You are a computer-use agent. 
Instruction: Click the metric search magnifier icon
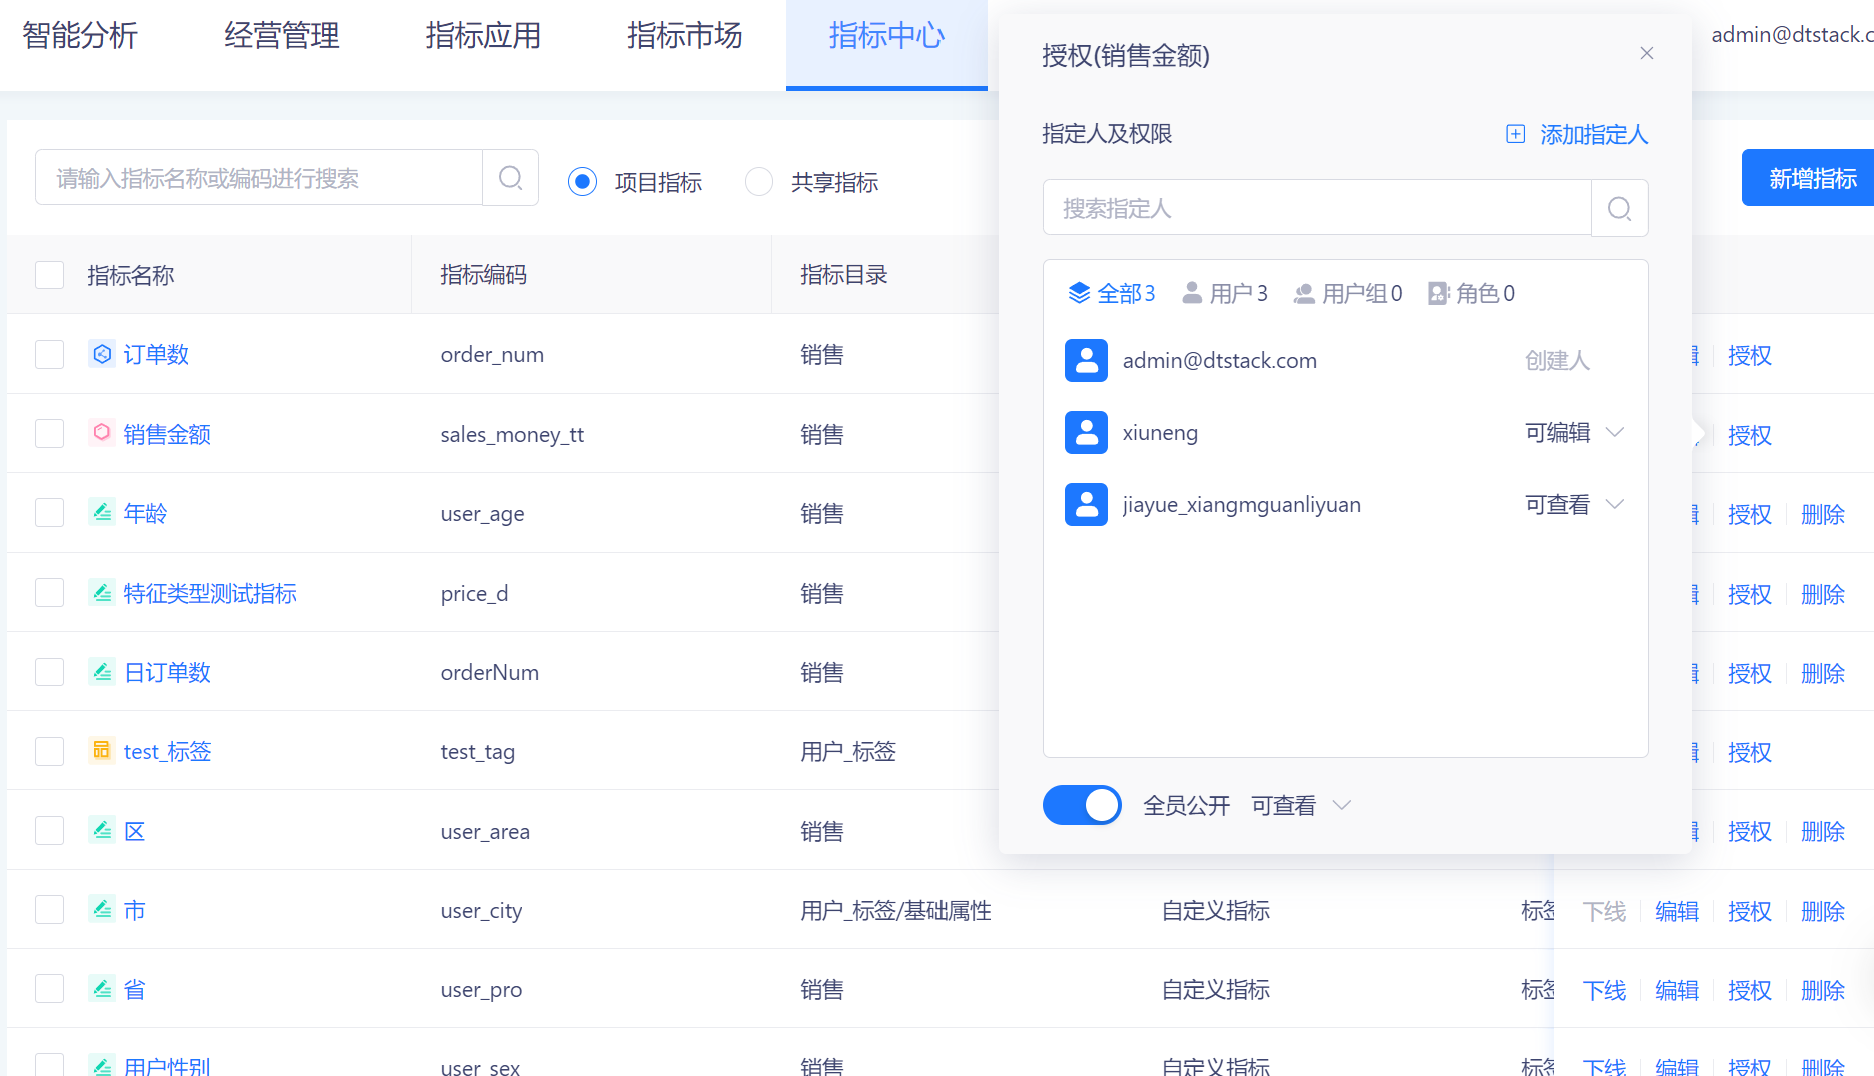510,178
